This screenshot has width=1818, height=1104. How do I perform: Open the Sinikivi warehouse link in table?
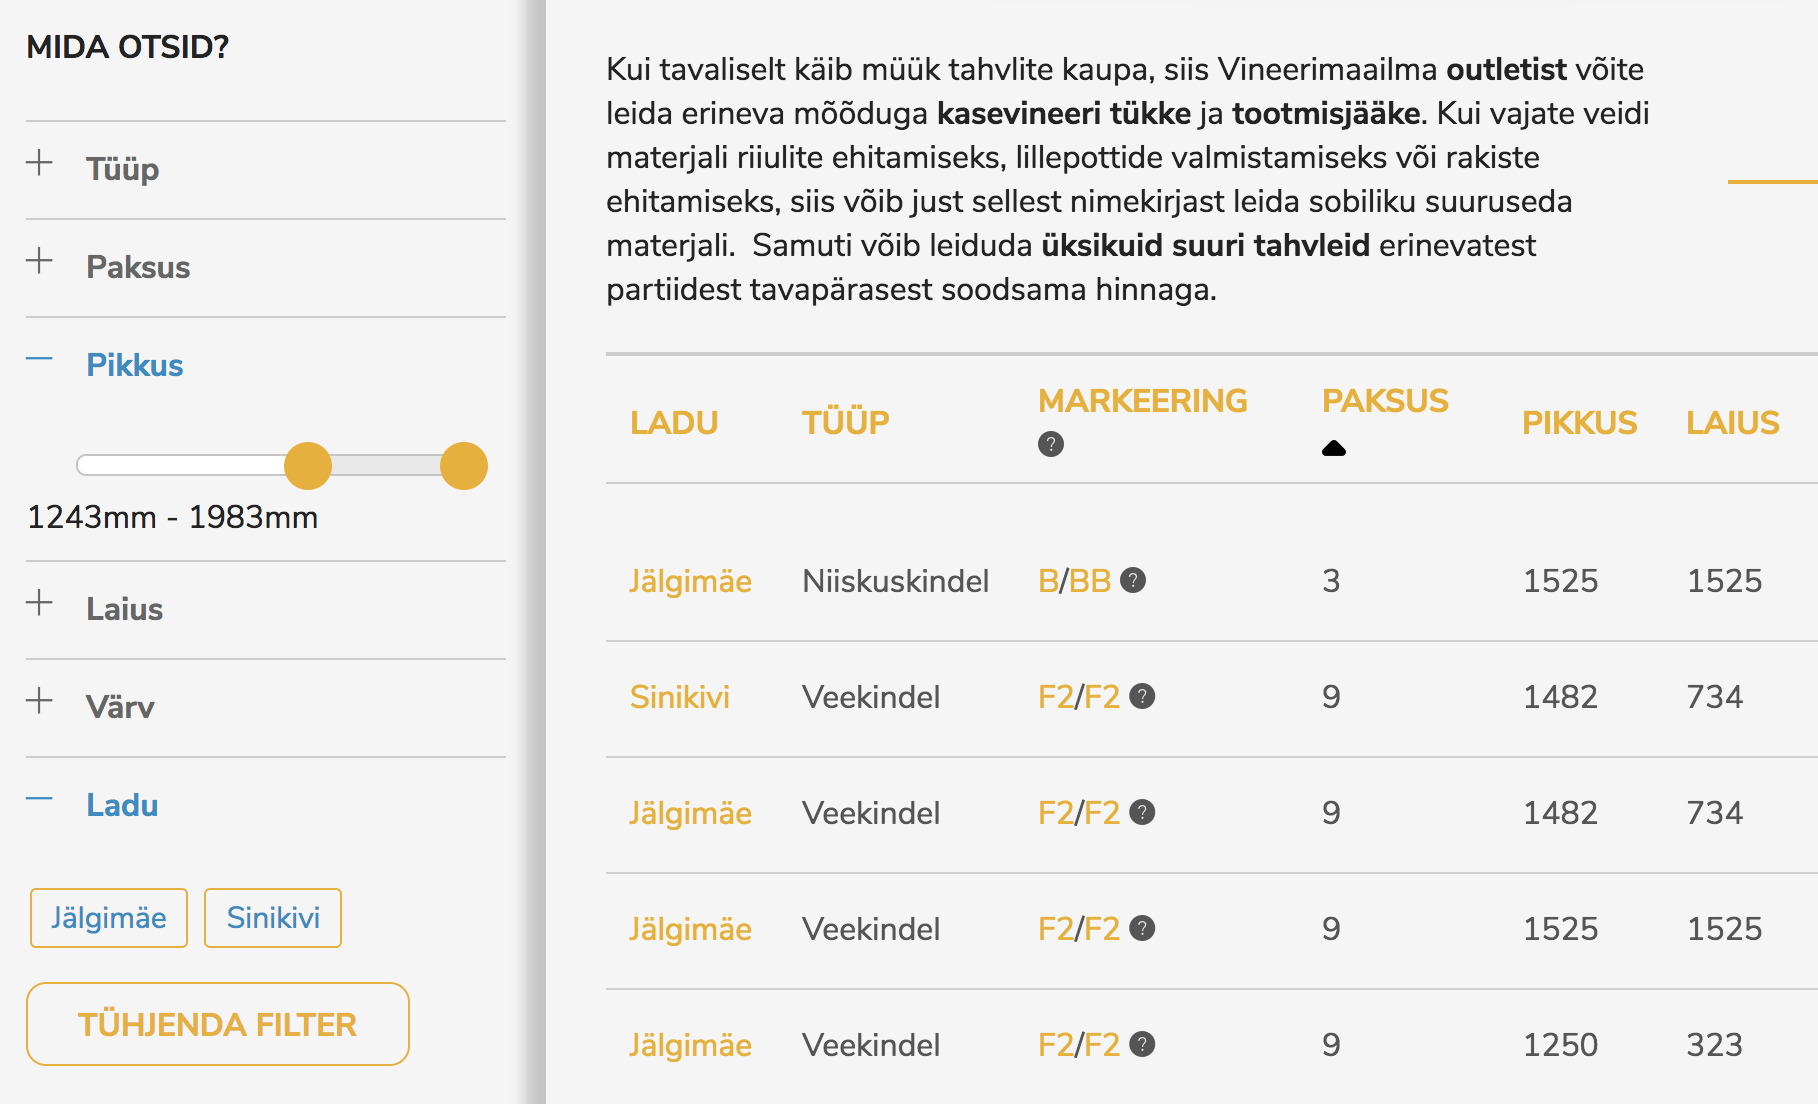(680, 697)
